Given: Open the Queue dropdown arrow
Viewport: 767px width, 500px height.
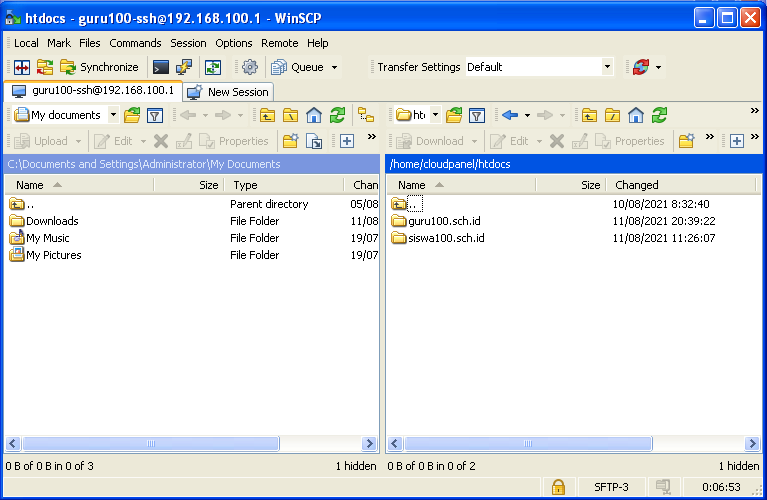Looking at the screenshot, I should (x=334, y=67).
